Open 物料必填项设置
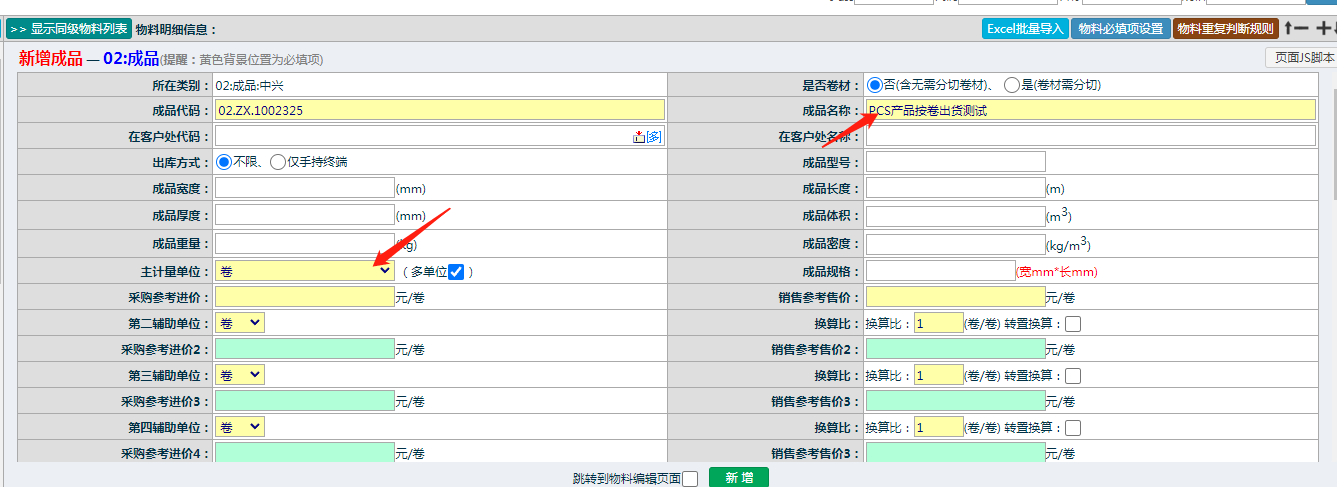The width and height of the screenshot is (1337, 487). (x=1120, y=28)
